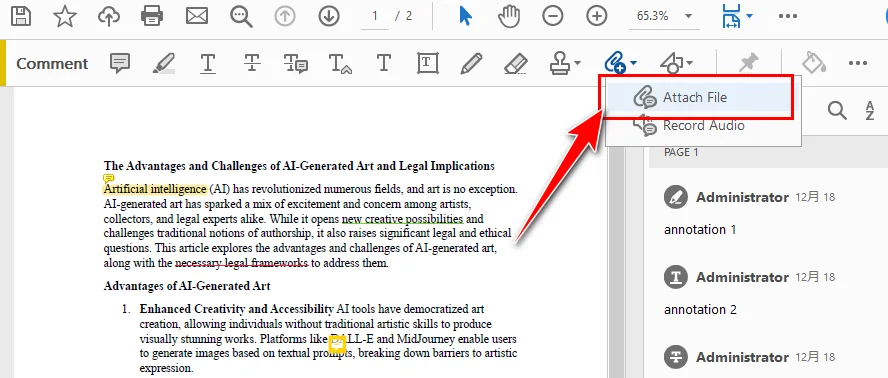Save the file with the floppy disk icon
888x378 pixels.
pos(21,16)
